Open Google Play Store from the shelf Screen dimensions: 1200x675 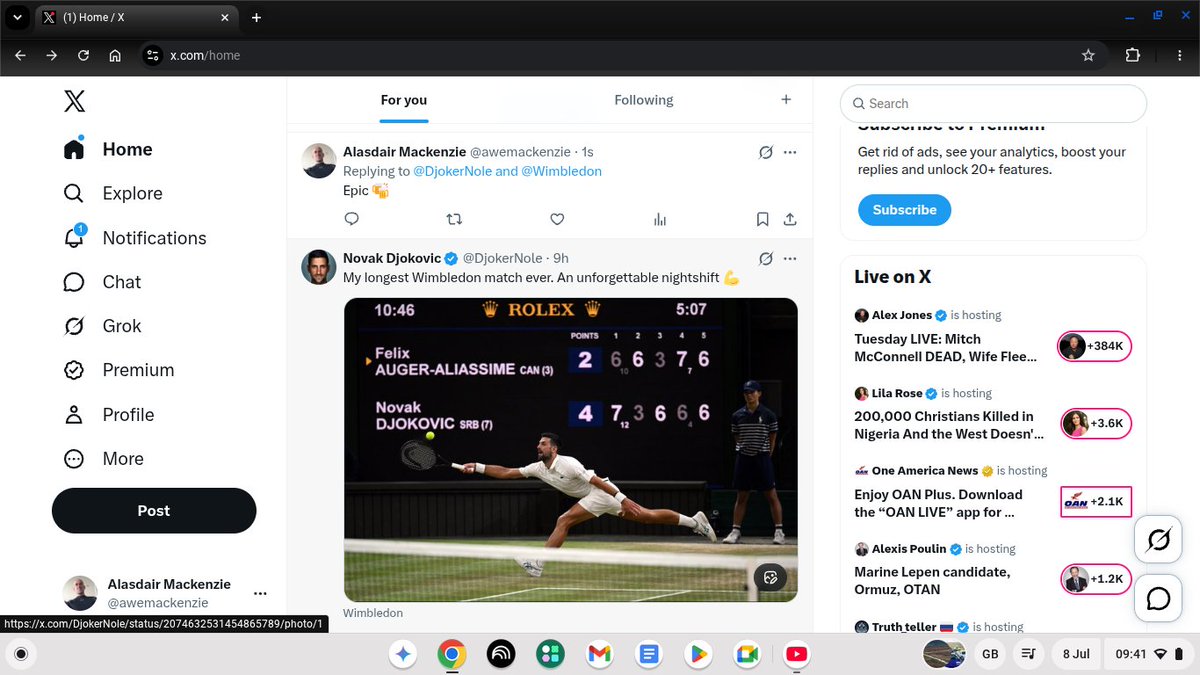point(697,654)
